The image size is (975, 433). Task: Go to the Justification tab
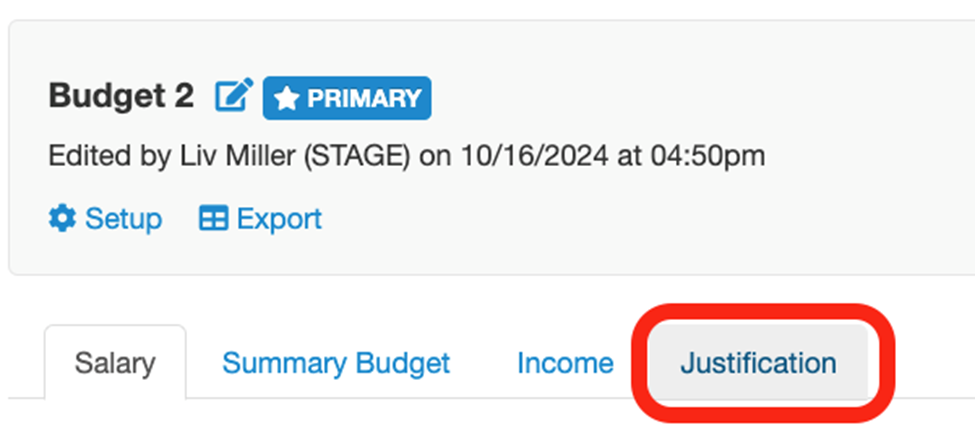[x=758, y=362]
